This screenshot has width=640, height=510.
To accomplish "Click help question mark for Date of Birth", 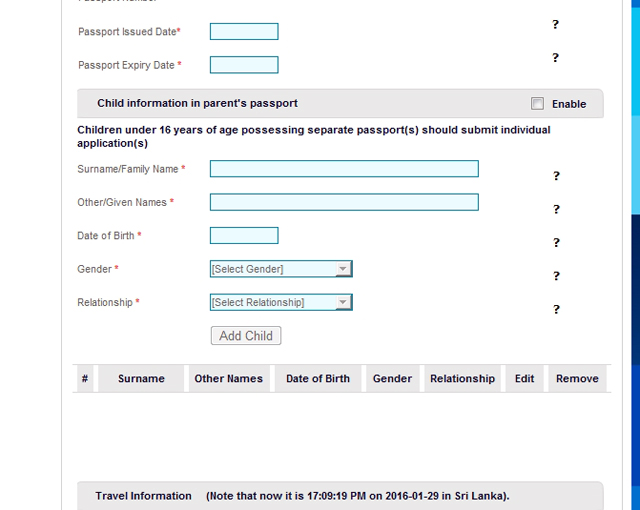I will pos(556,242).
